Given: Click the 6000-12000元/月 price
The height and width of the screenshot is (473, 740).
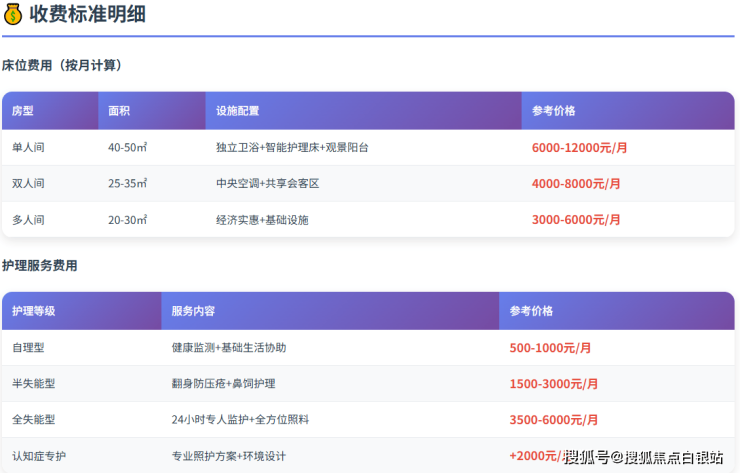Looking at the screenshot, I should coord(579,147).
